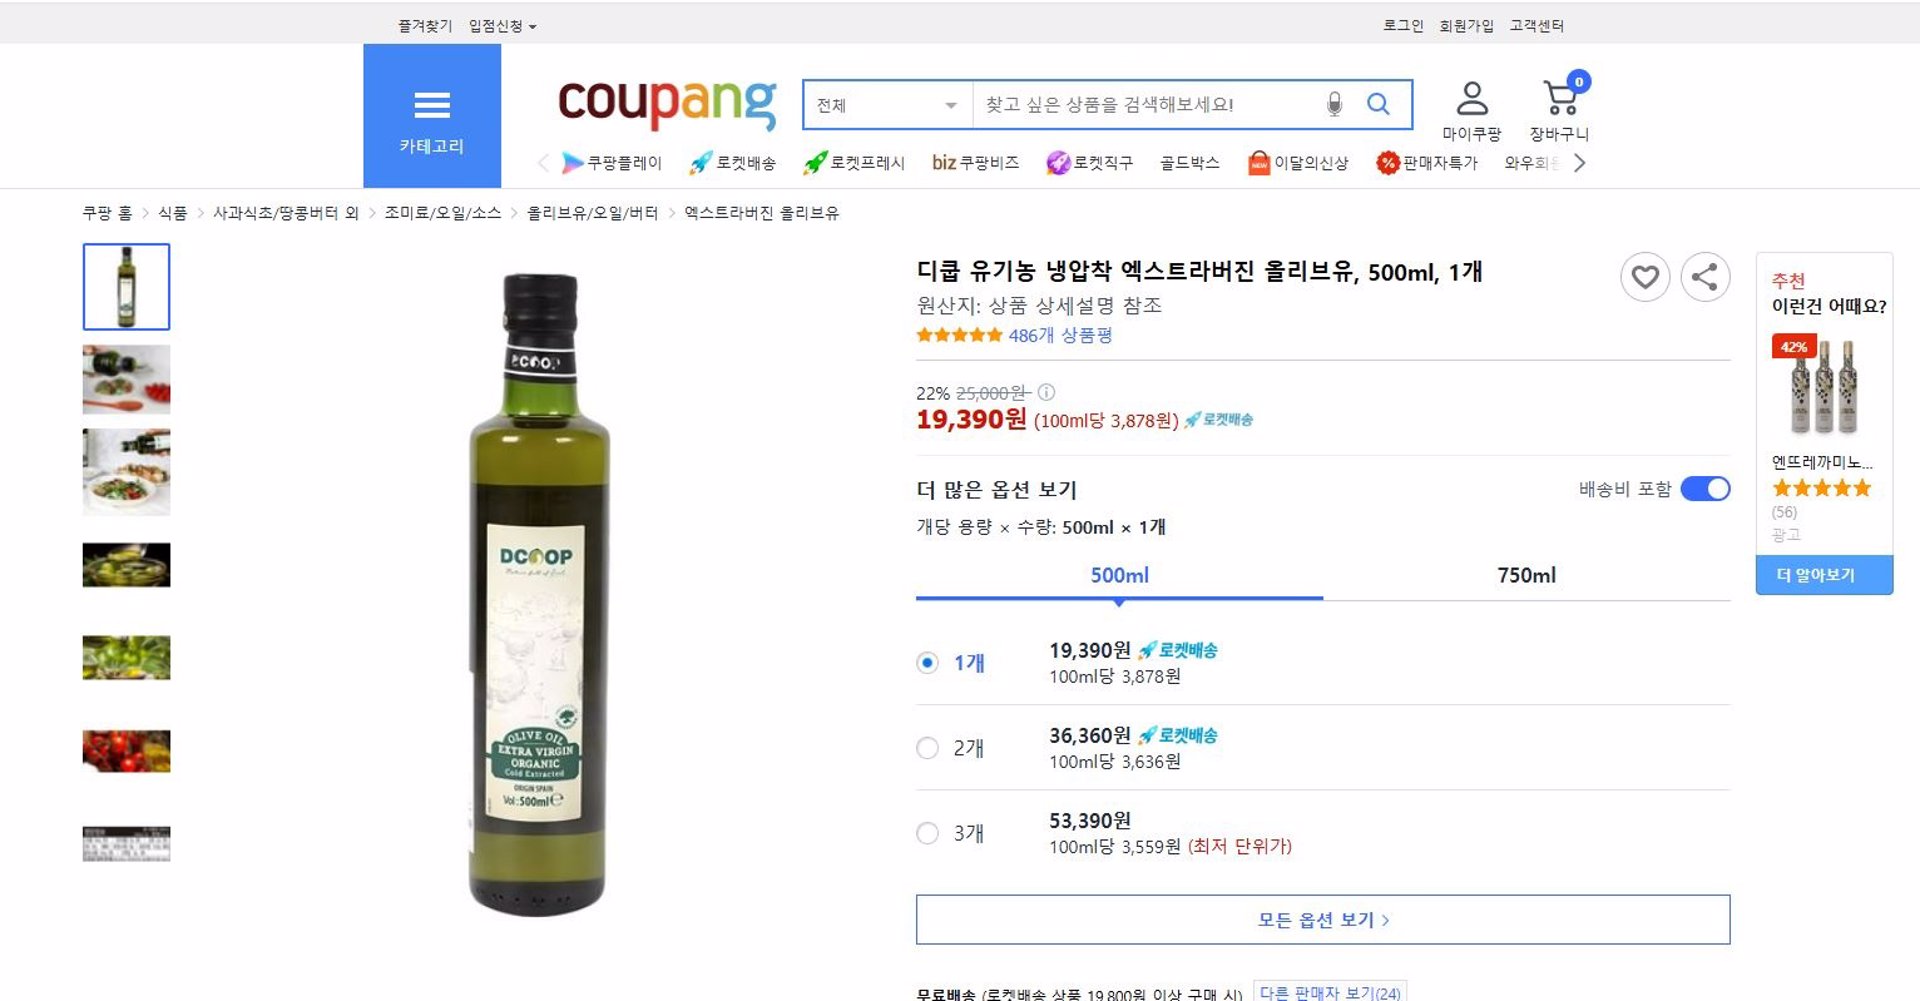Open the category hamburger menu

tap(432, 116)
